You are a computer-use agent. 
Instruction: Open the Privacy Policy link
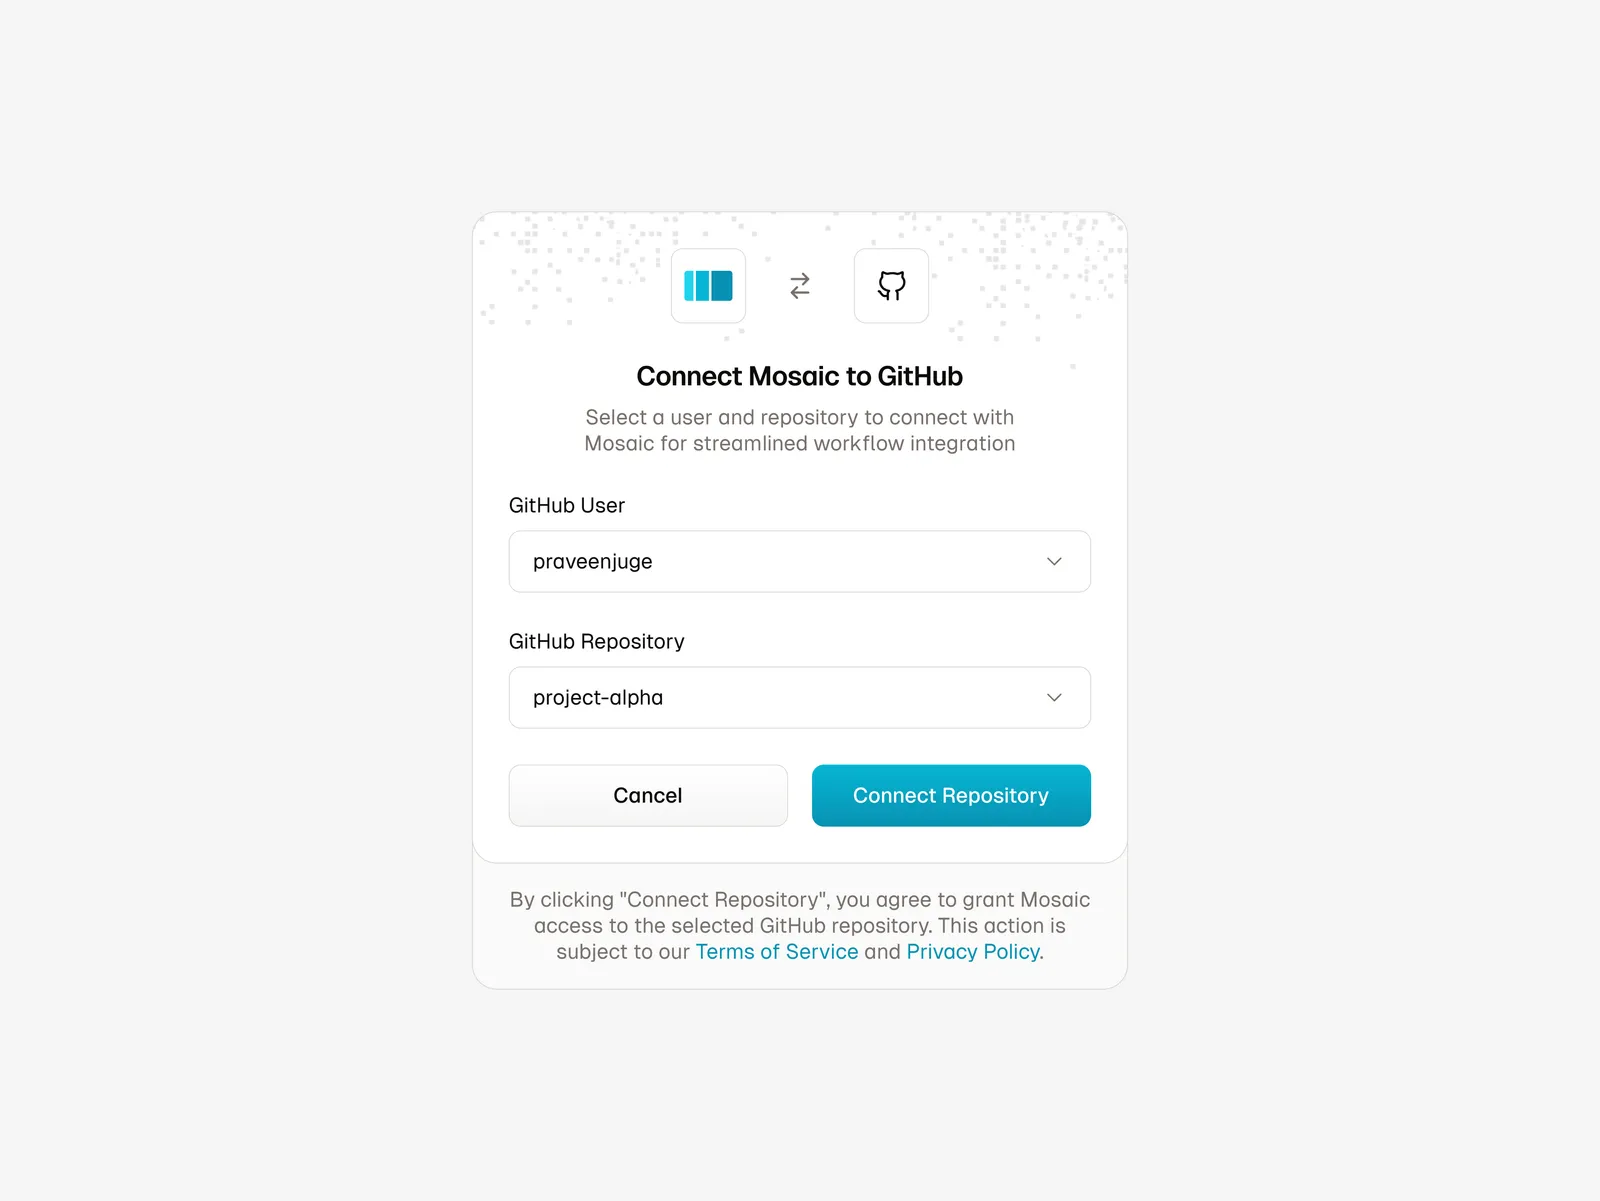[x=973, y=952]
